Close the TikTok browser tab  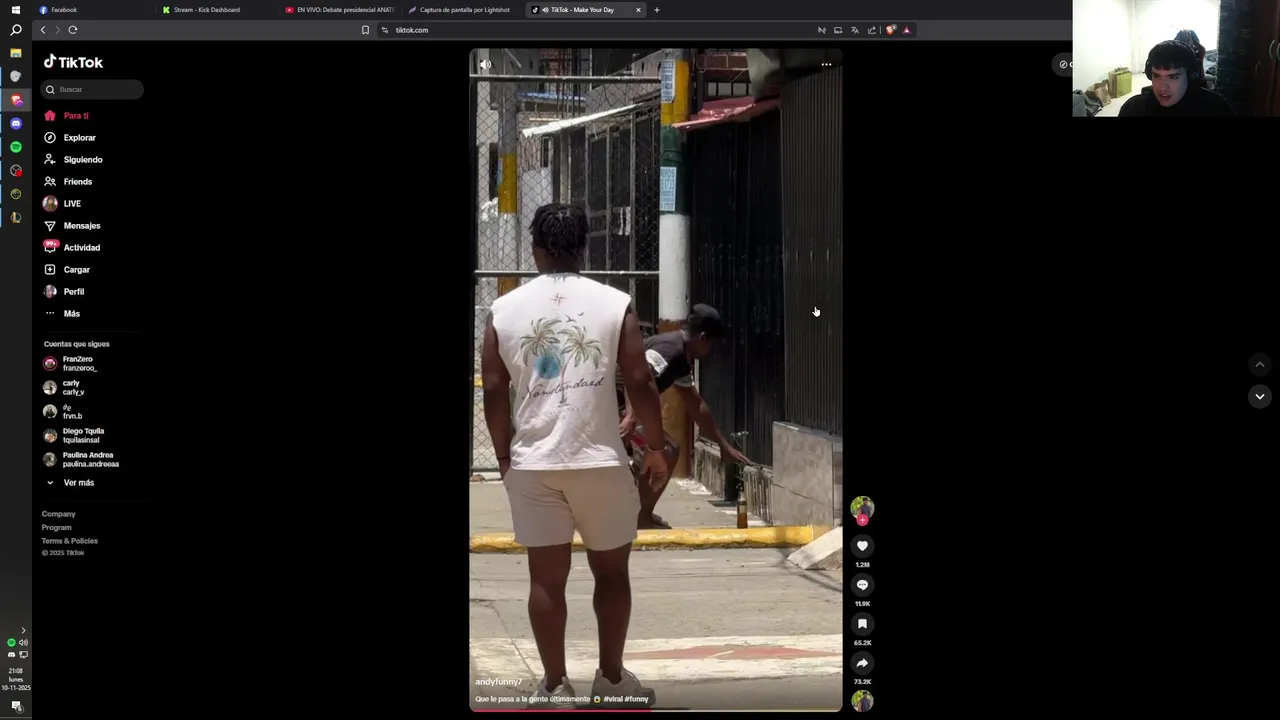pos(638,10)
